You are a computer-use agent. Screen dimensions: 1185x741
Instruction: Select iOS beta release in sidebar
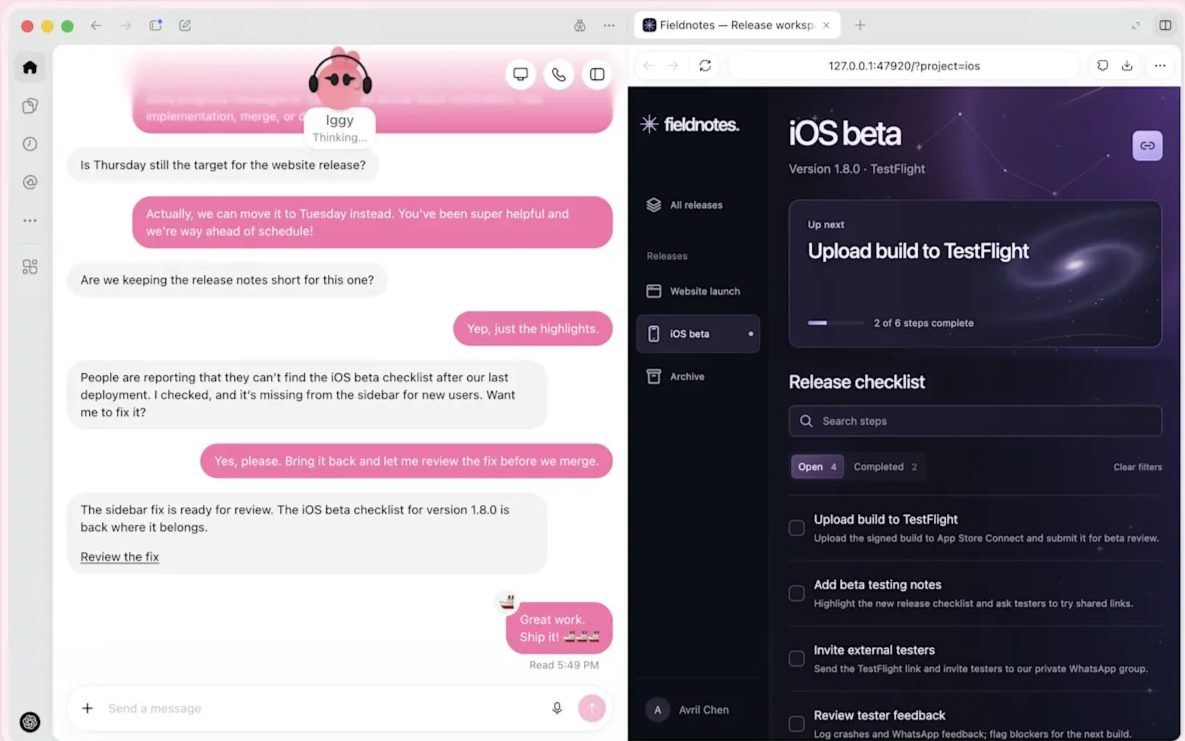click(698, 333)
